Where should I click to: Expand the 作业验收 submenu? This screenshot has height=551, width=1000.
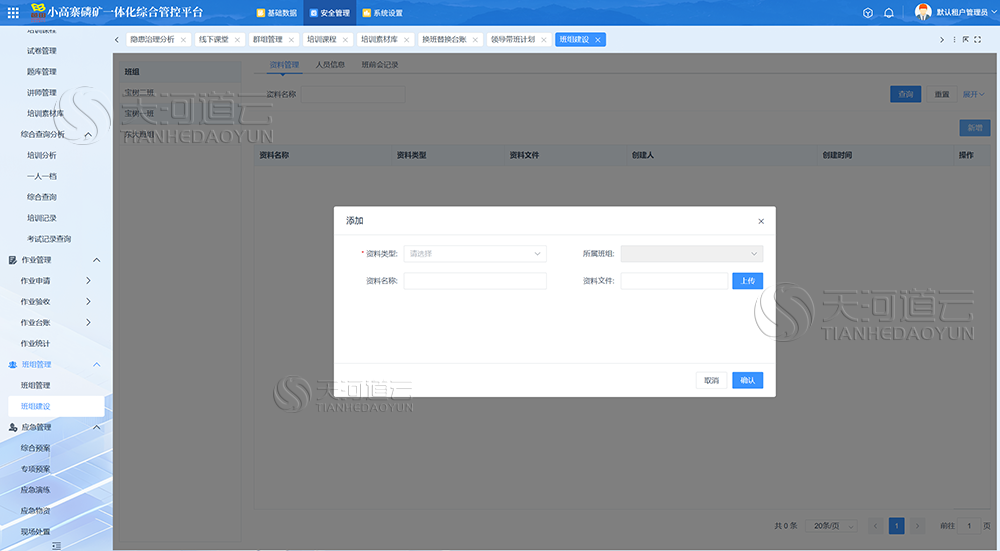pyautogui.click(x=88, y=302)
